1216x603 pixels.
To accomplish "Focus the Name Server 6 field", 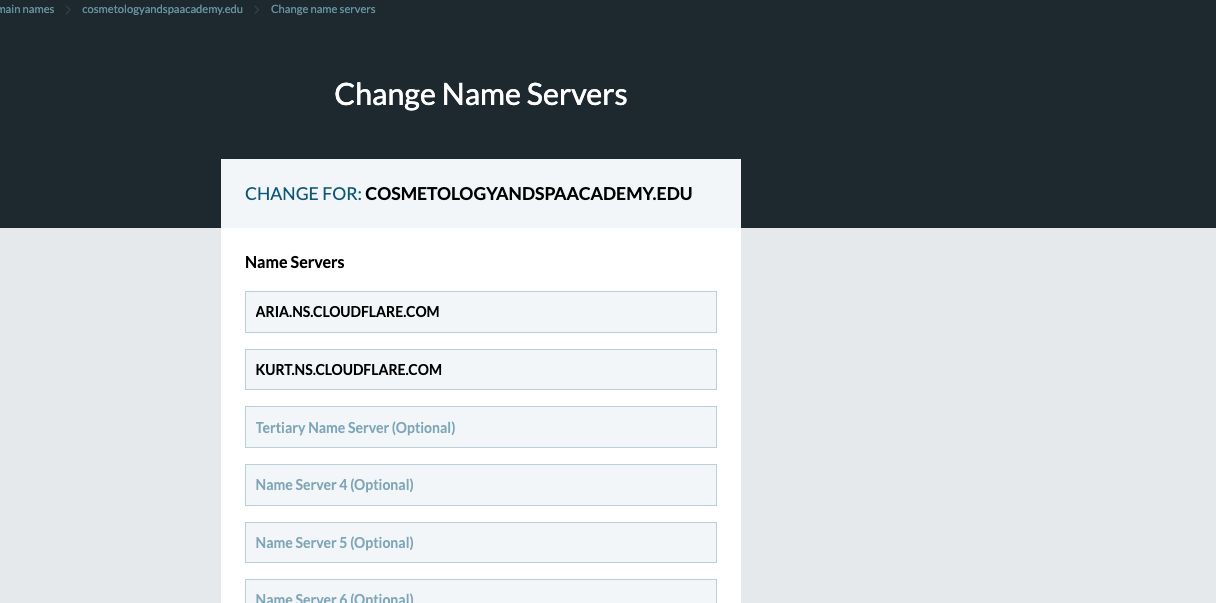I will coord(481,591).
